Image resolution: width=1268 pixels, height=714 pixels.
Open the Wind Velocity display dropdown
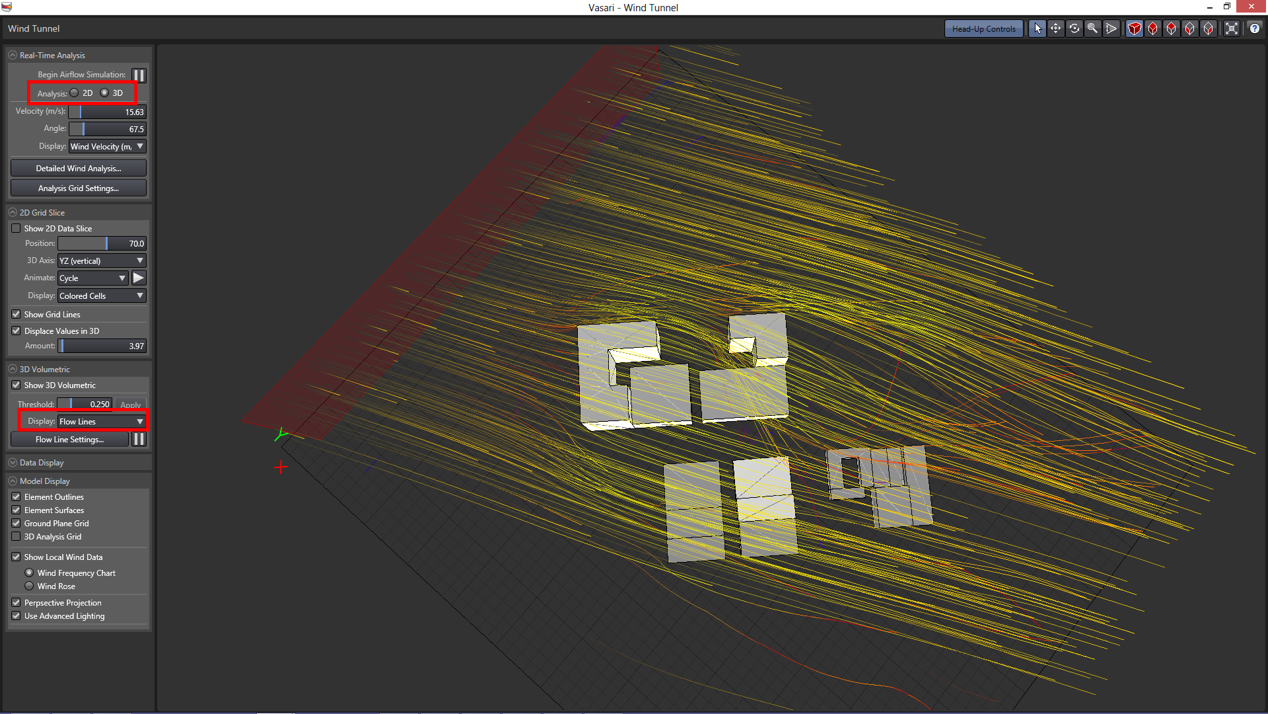coord(107,147)
